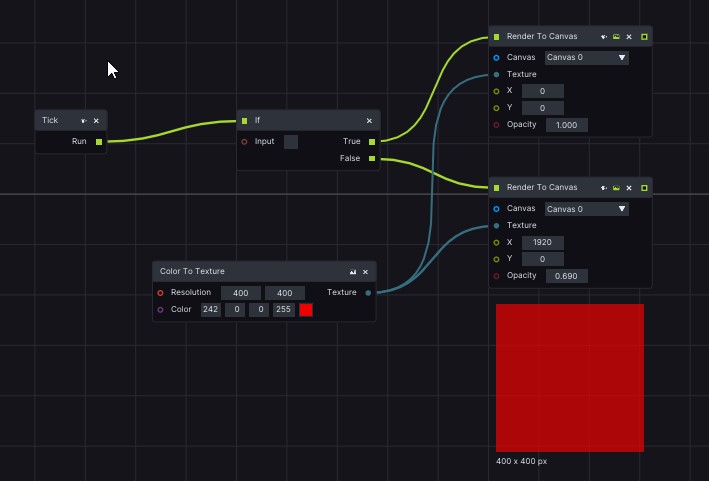Viewport: 709px width, 481px height.
Task: Open the Canvas 0 dropdown in top Render node
Action: pos(586,58)
